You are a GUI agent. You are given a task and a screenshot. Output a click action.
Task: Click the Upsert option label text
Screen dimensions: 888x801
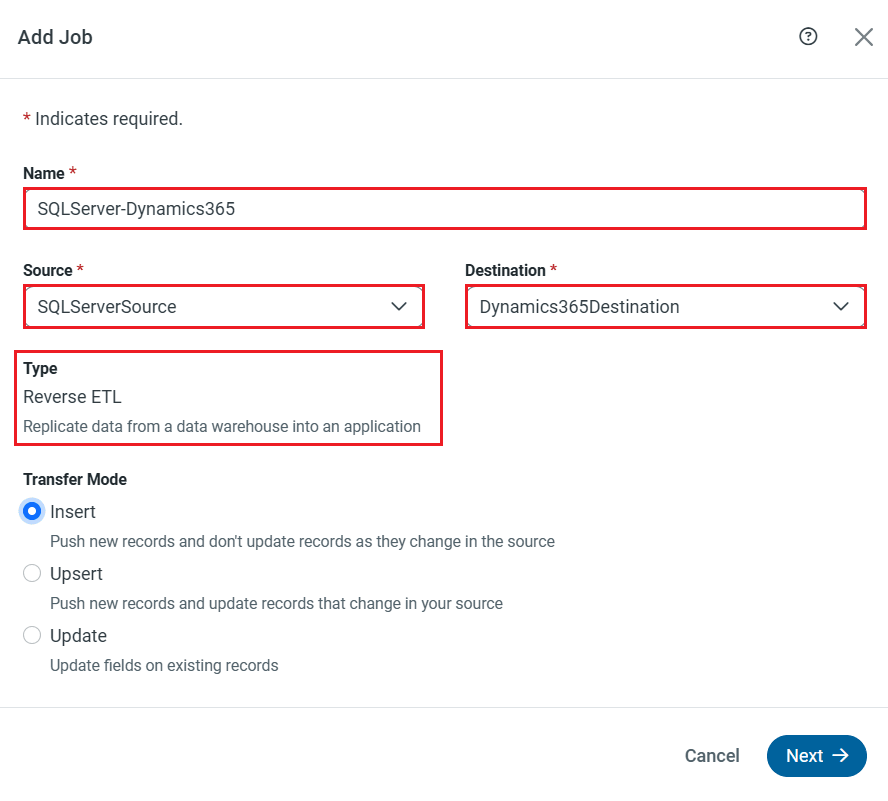tap(77, 574)
